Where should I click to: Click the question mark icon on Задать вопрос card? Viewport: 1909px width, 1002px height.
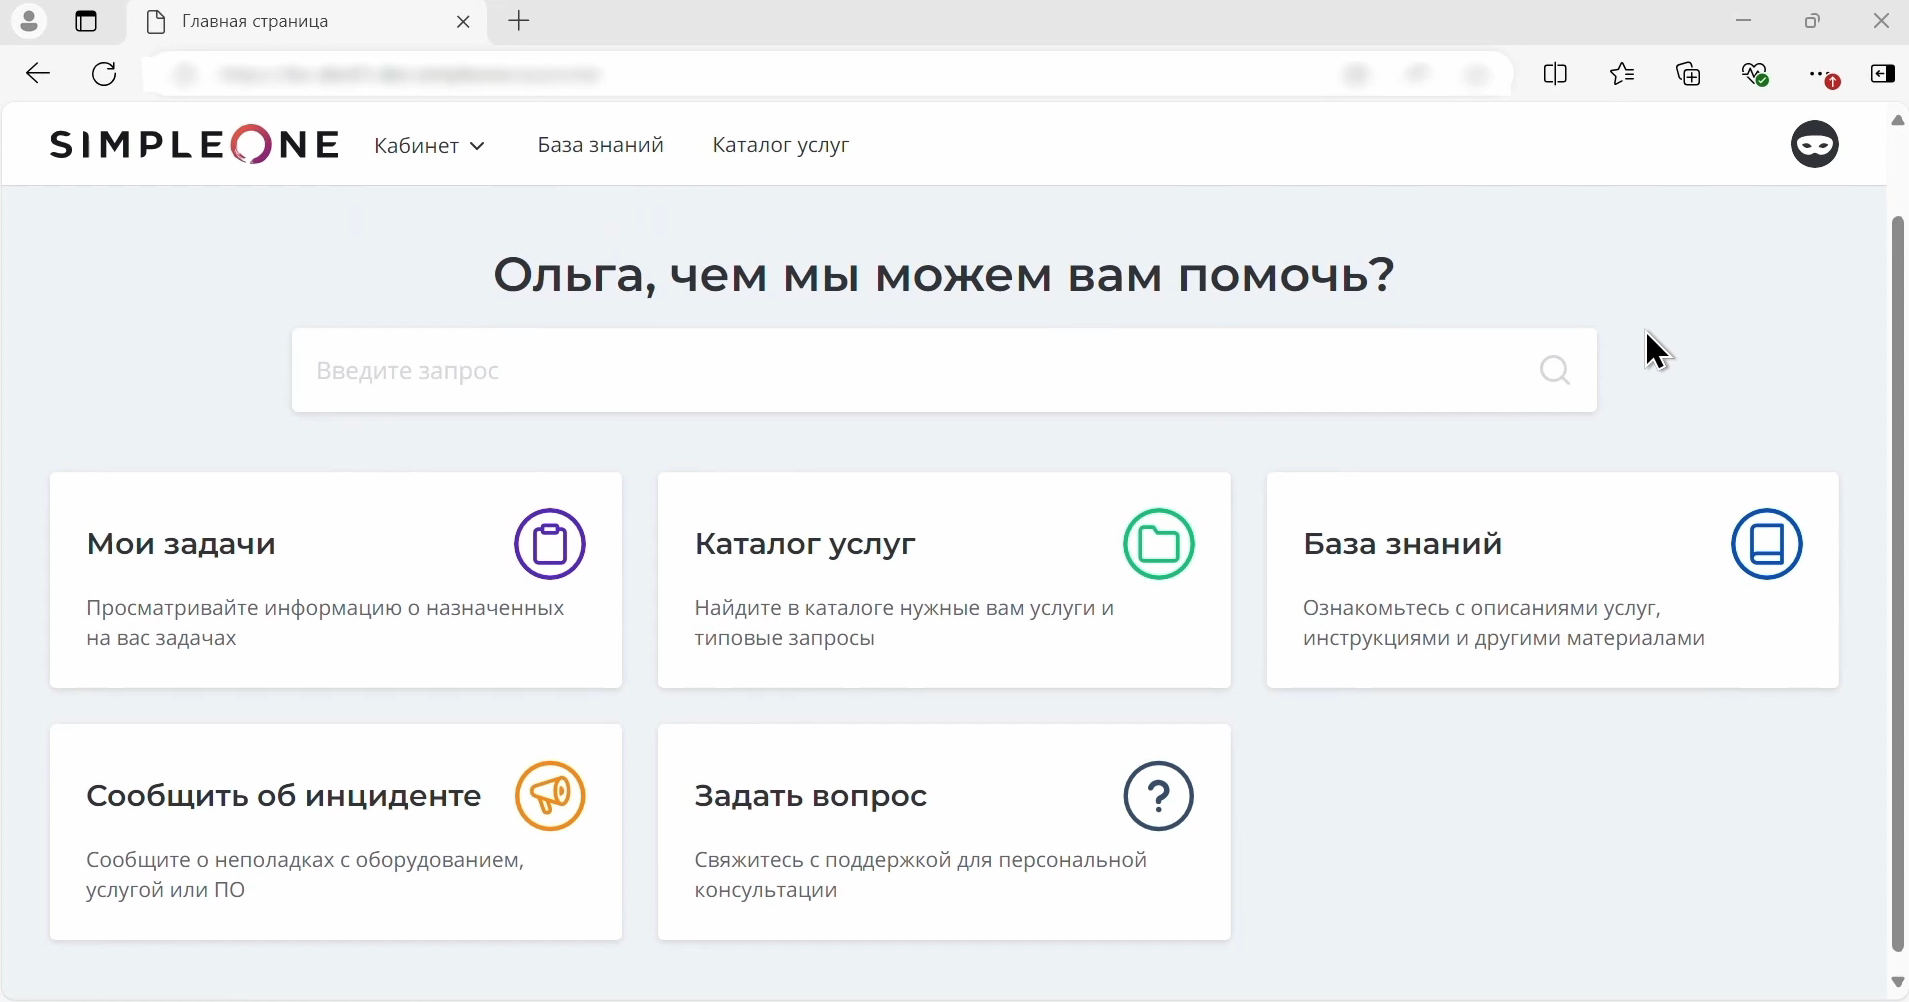click(1158, 796)
